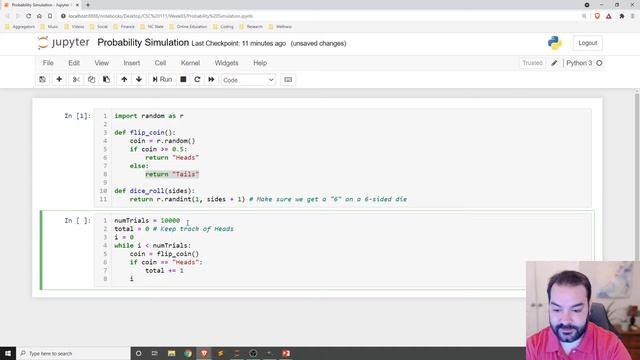The image size is (640, 360).
Task: Click the Brave Shields icon
Action: tap(597, 16)
